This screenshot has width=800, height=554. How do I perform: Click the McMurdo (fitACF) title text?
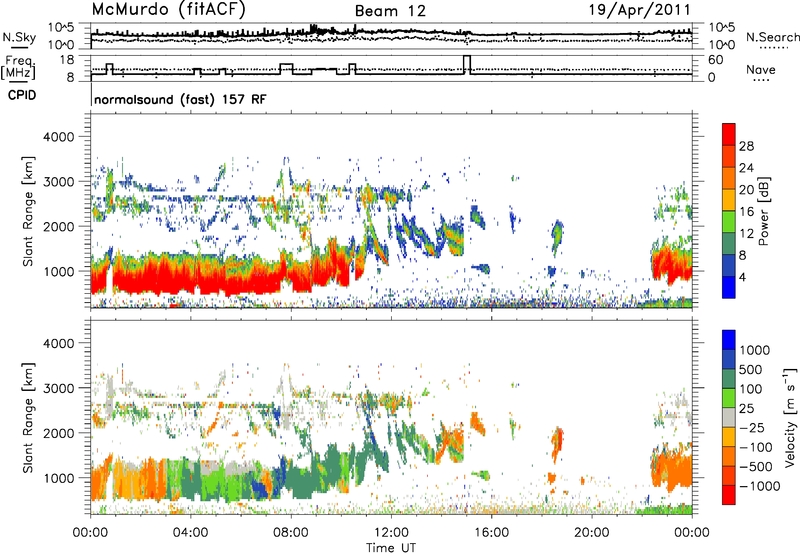click(x=168, y=10)
